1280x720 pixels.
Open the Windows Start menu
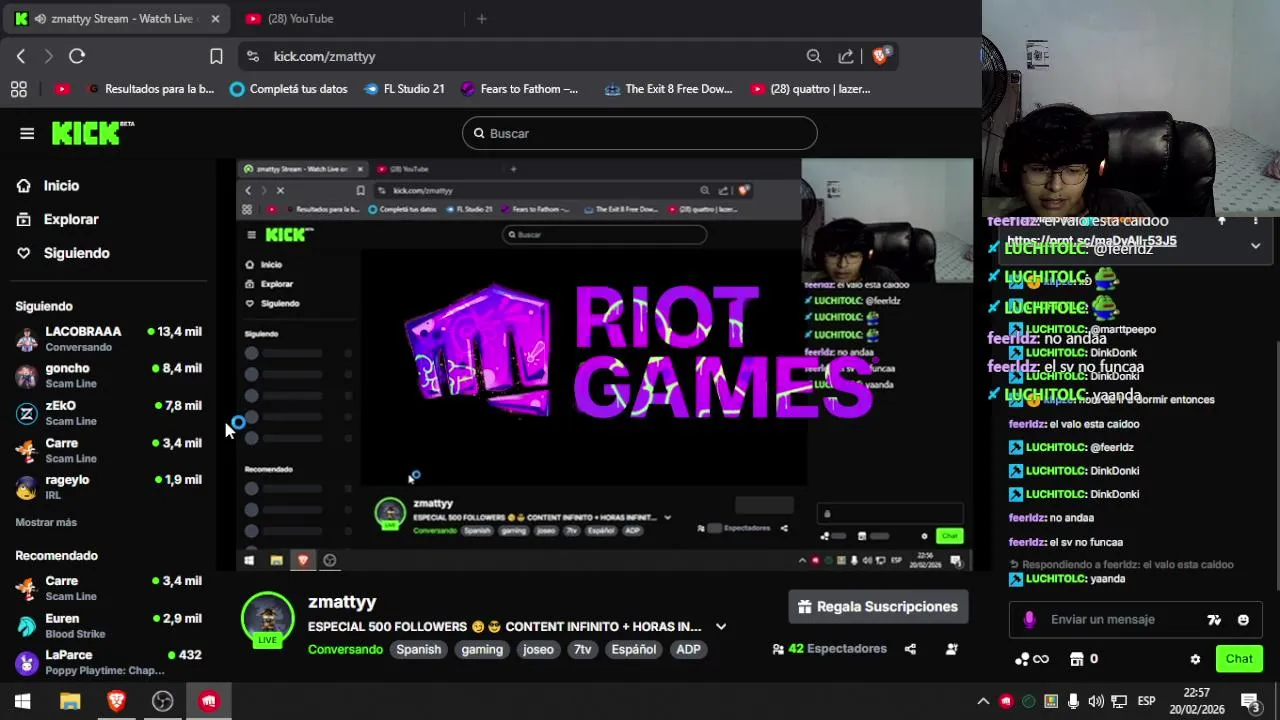22,701
